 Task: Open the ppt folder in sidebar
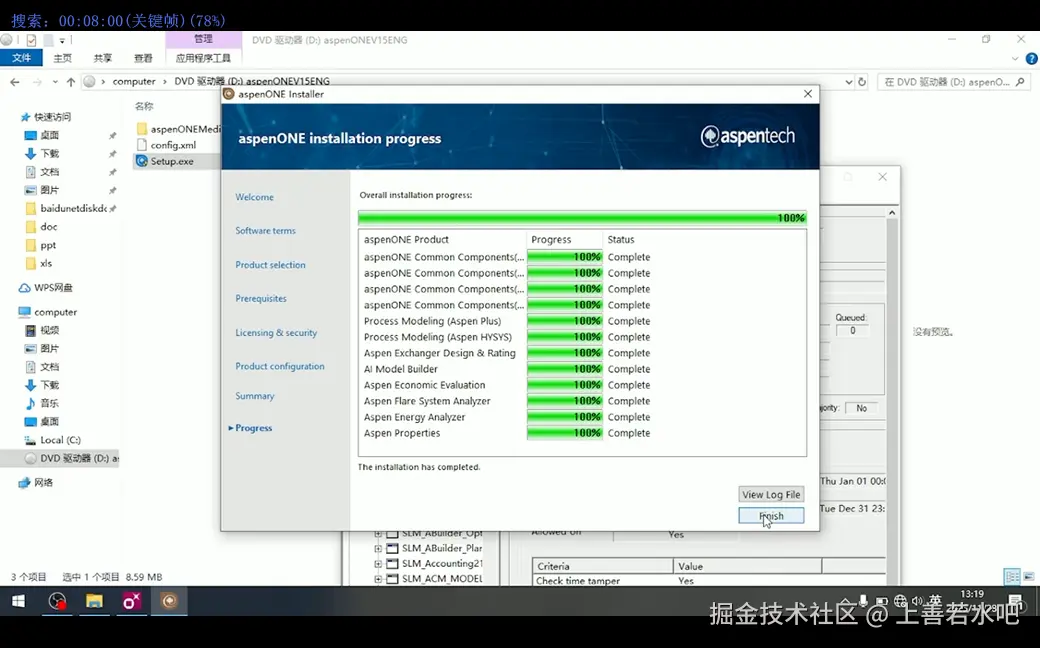[40, 245]
